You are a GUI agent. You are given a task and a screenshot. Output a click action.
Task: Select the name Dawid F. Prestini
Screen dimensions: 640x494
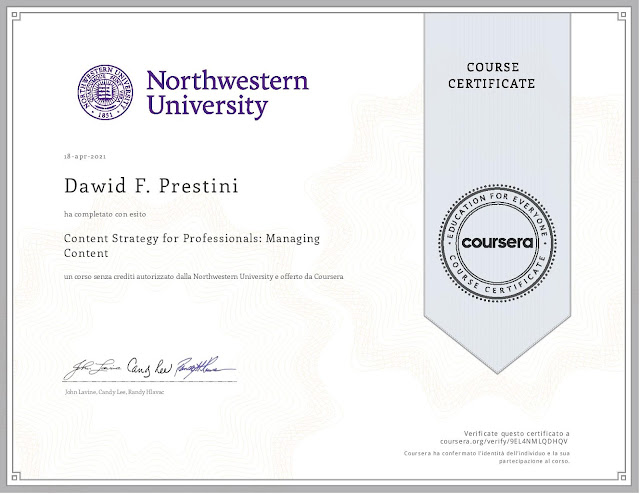(x=151, y=186)
